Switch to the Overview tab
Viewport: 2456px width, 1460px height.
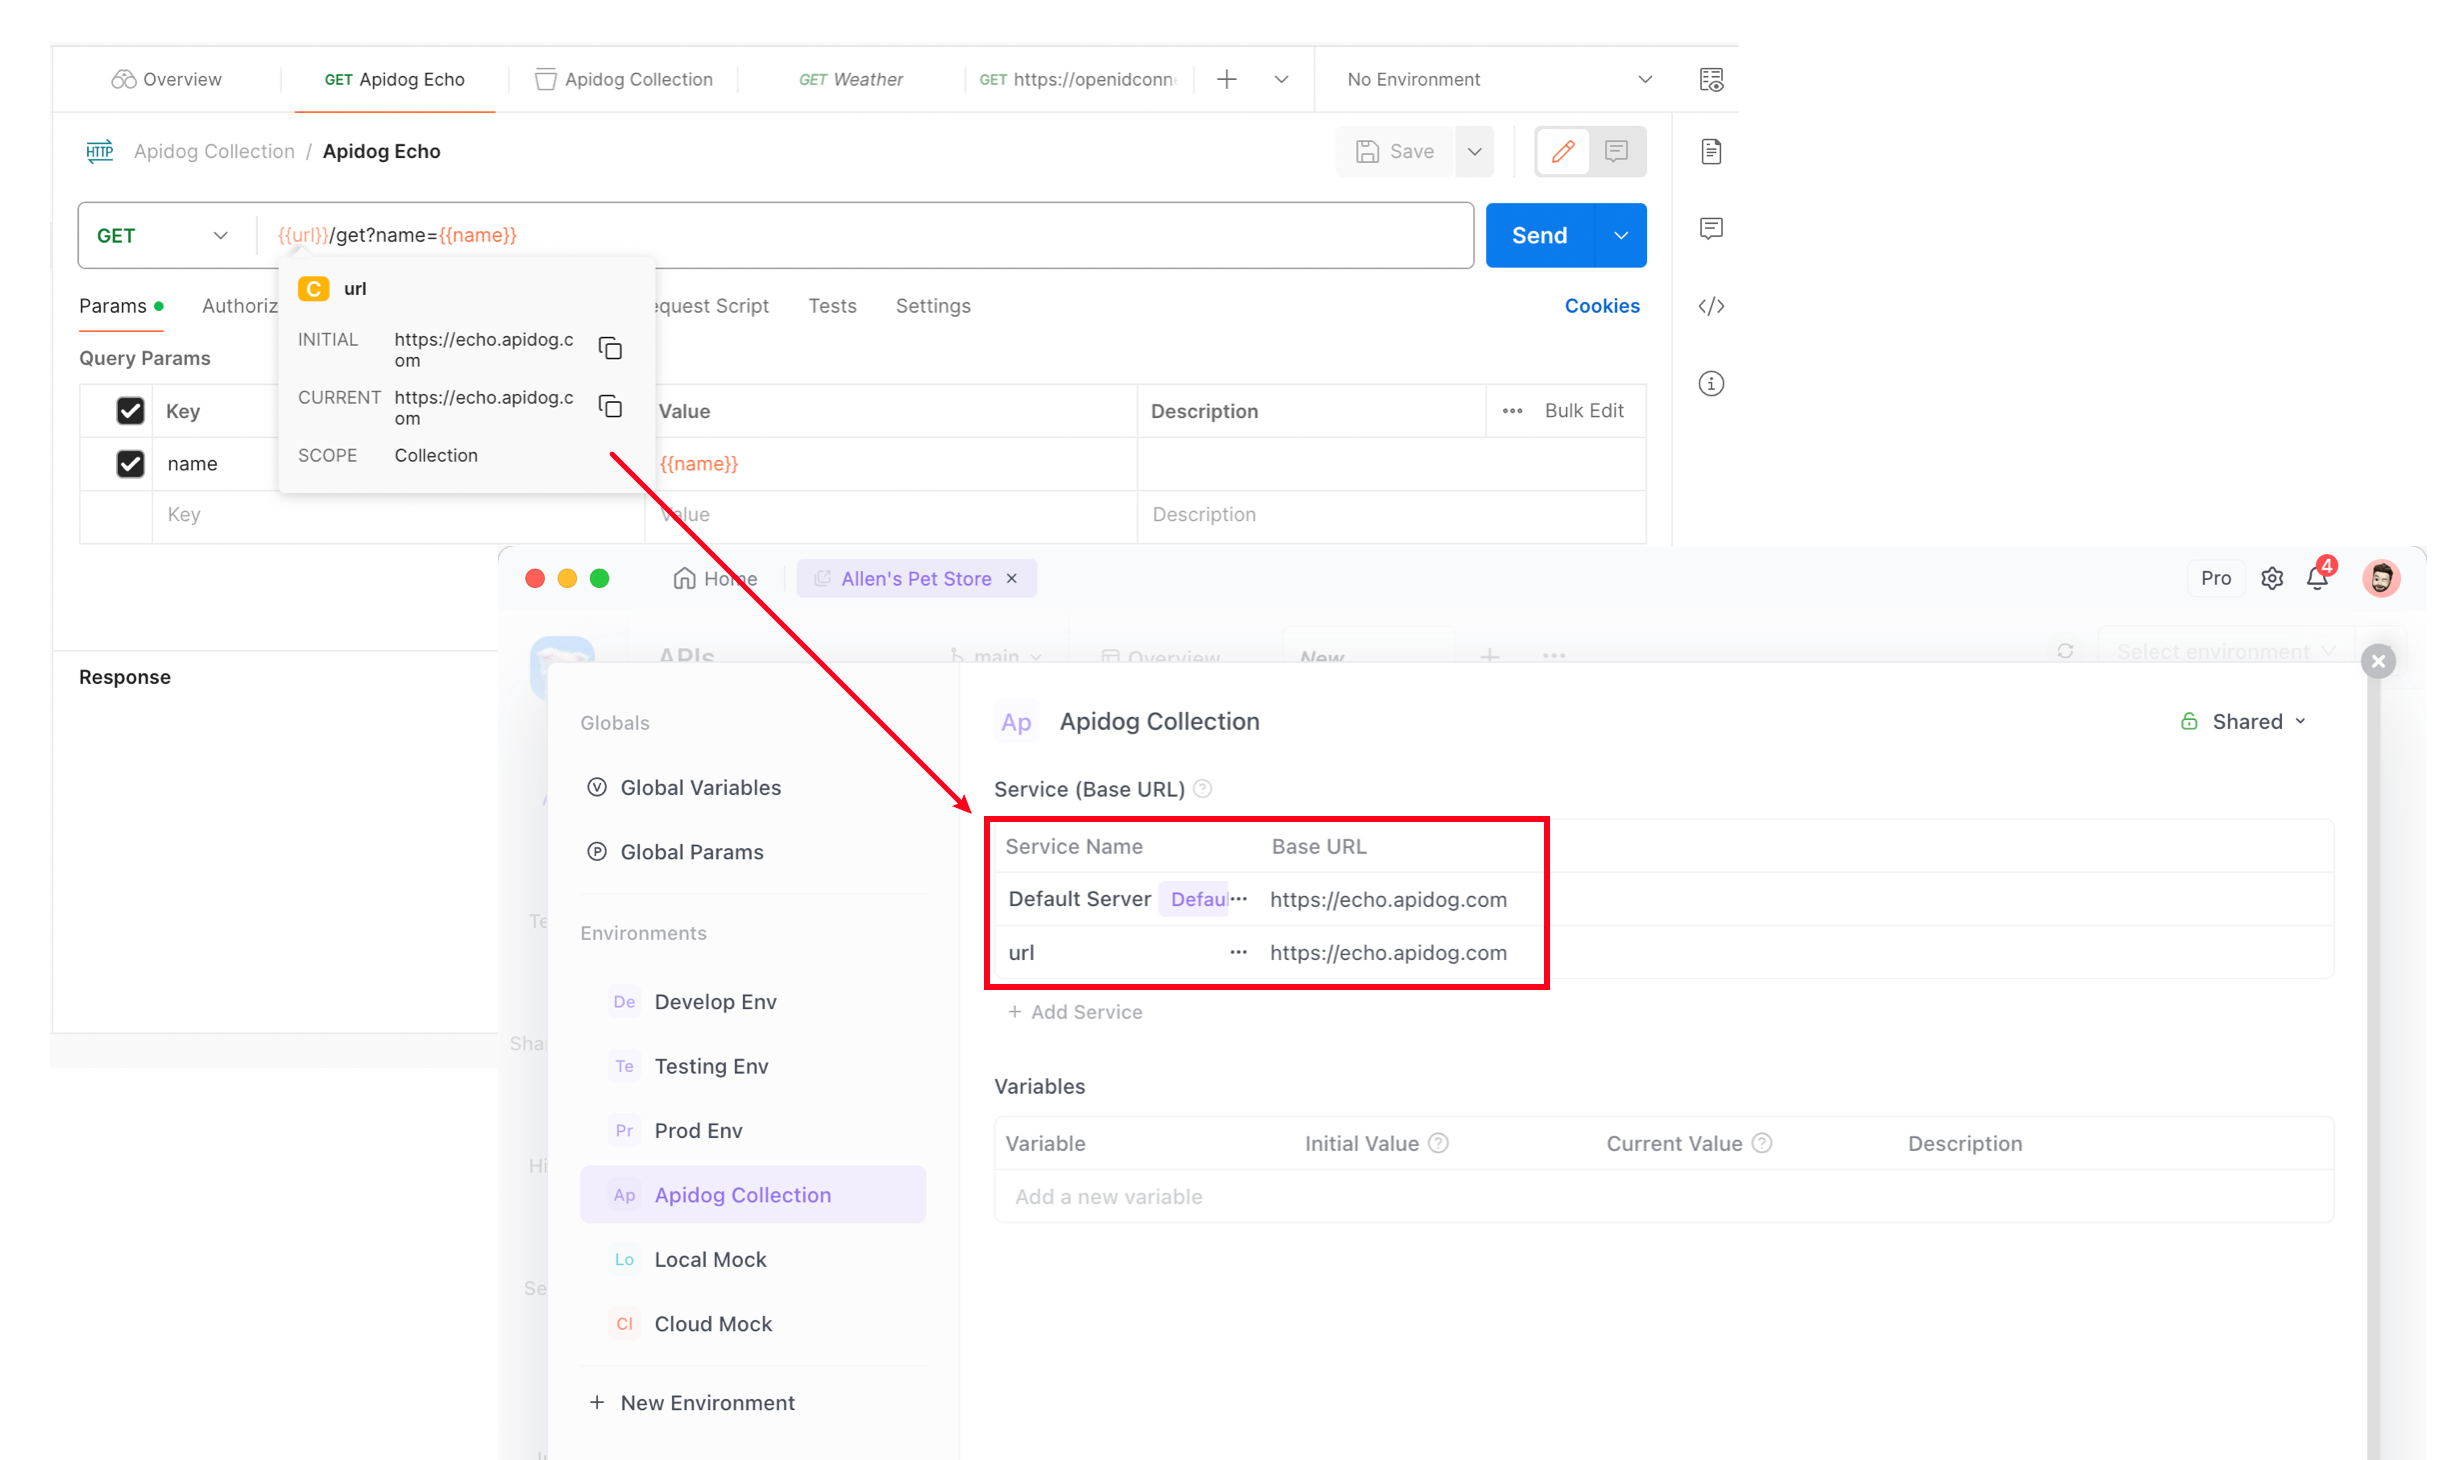pos(166,79)
